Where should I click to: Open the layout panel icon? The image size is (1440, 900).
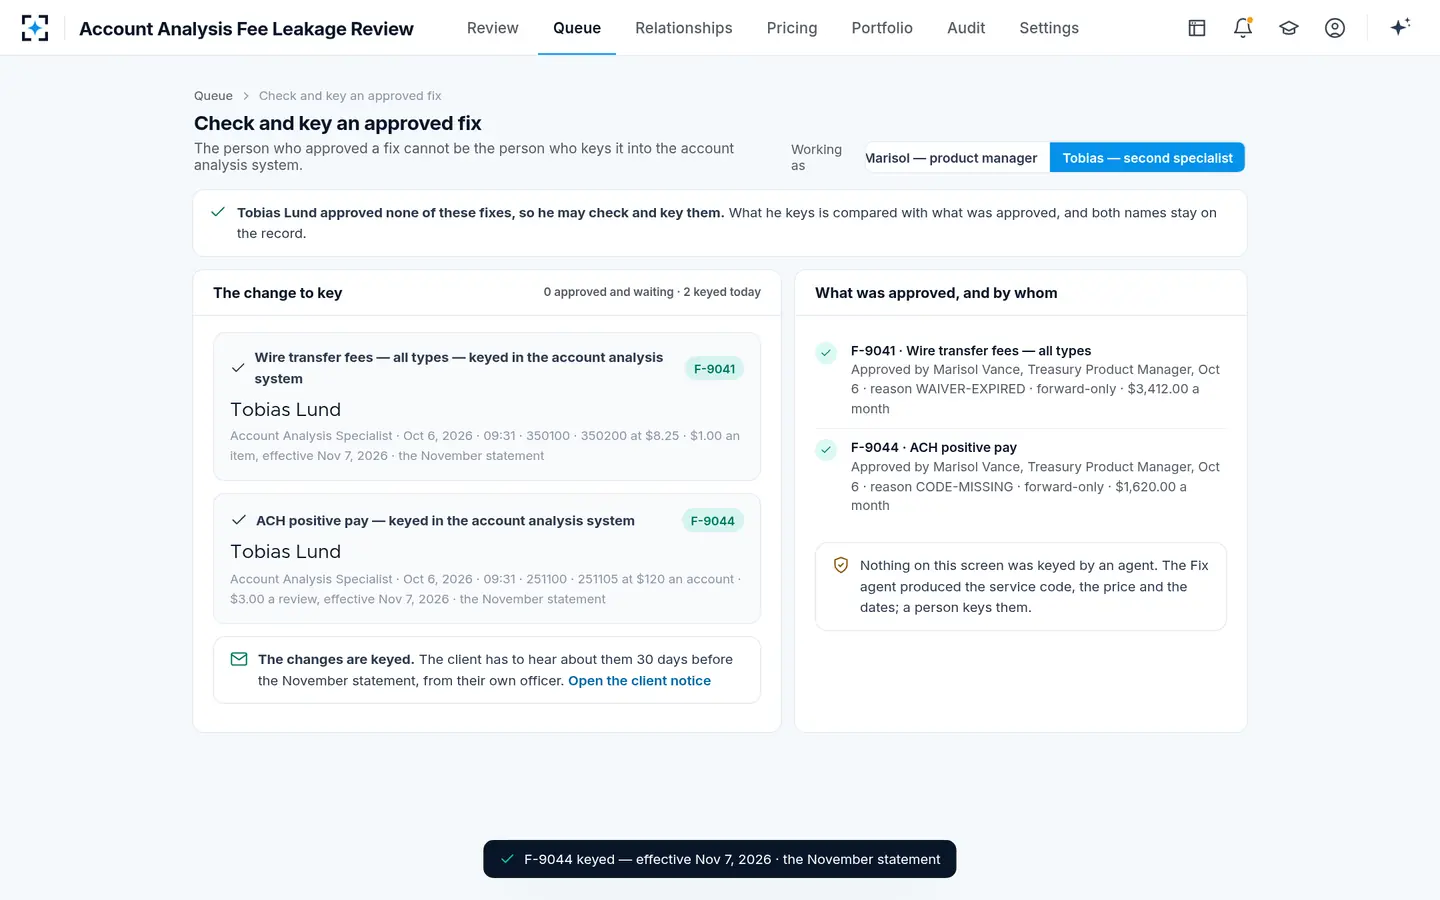point(1197,28)
